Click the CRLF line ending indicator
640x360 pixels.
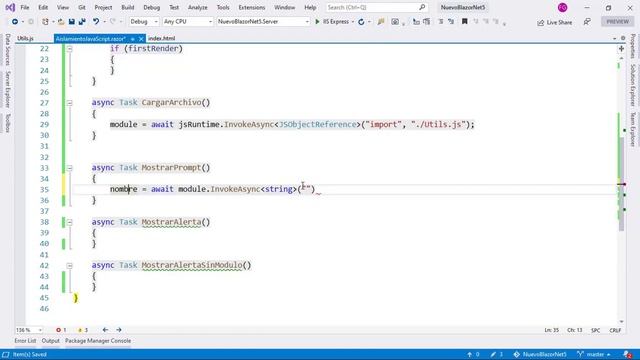[x=615, y=330]
